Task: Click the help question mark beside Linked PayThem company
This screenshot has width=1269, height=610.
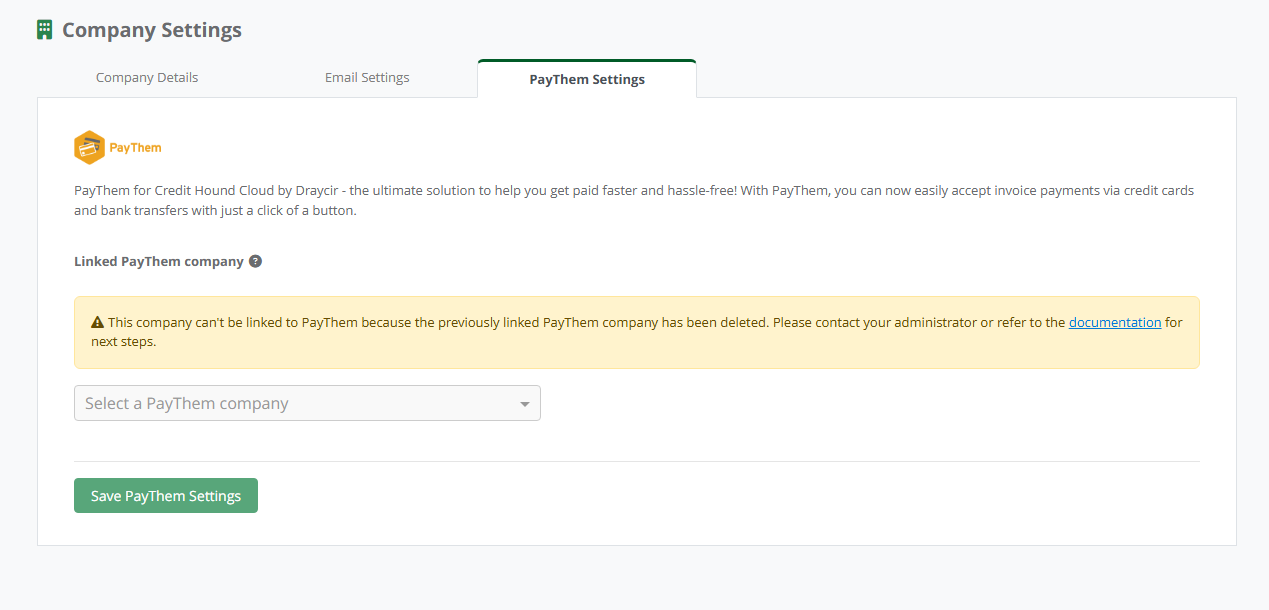Action: coord(255,261)
